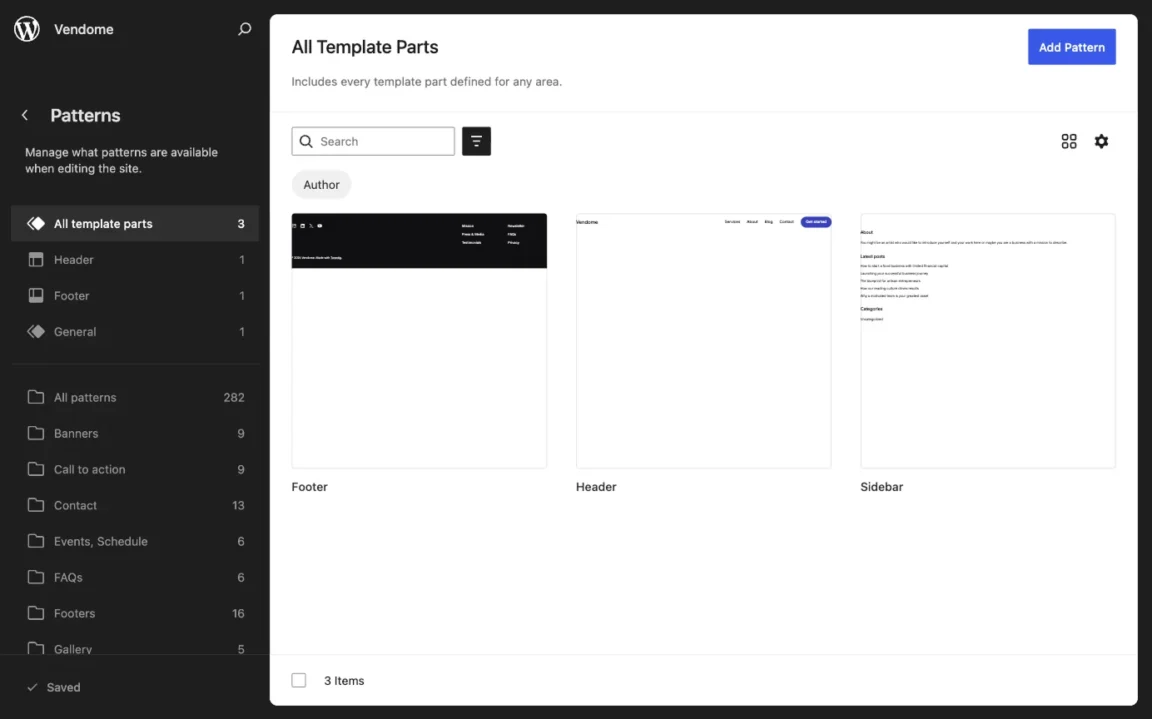Collapse the Patterns panel with the back chevron
Screen dimensions: 1152x719
(x=24, y=114)
